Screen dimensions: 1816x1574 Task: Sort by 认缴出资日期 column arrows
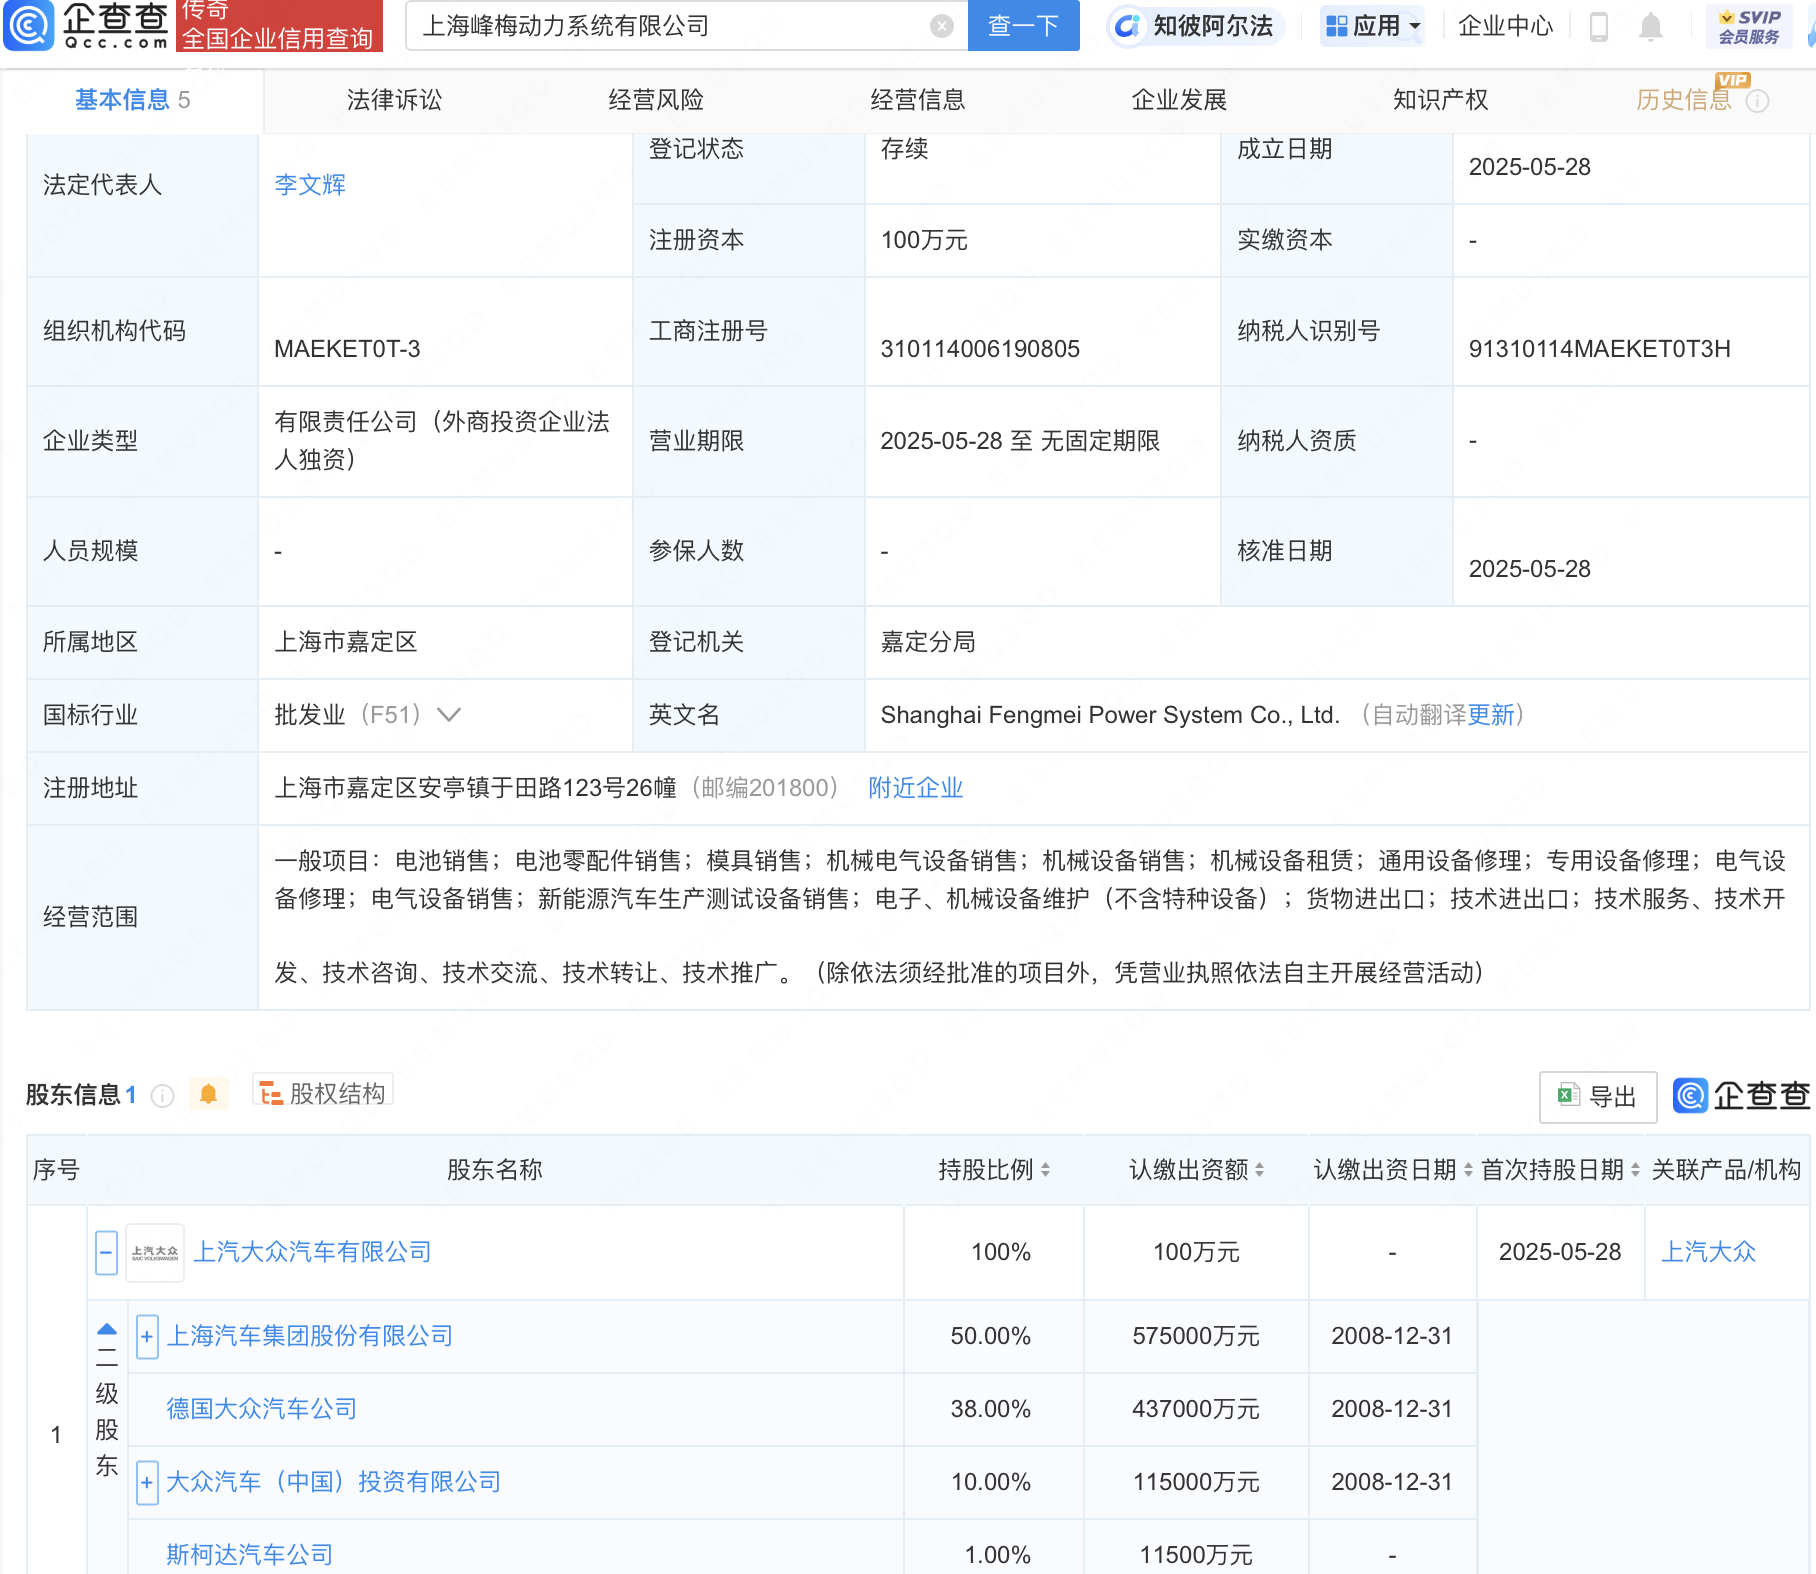point(1468,1170)
